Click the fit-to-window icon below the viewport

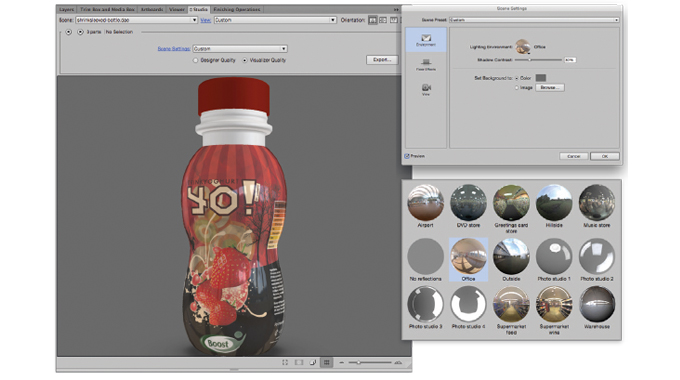(x=285, y=362)
